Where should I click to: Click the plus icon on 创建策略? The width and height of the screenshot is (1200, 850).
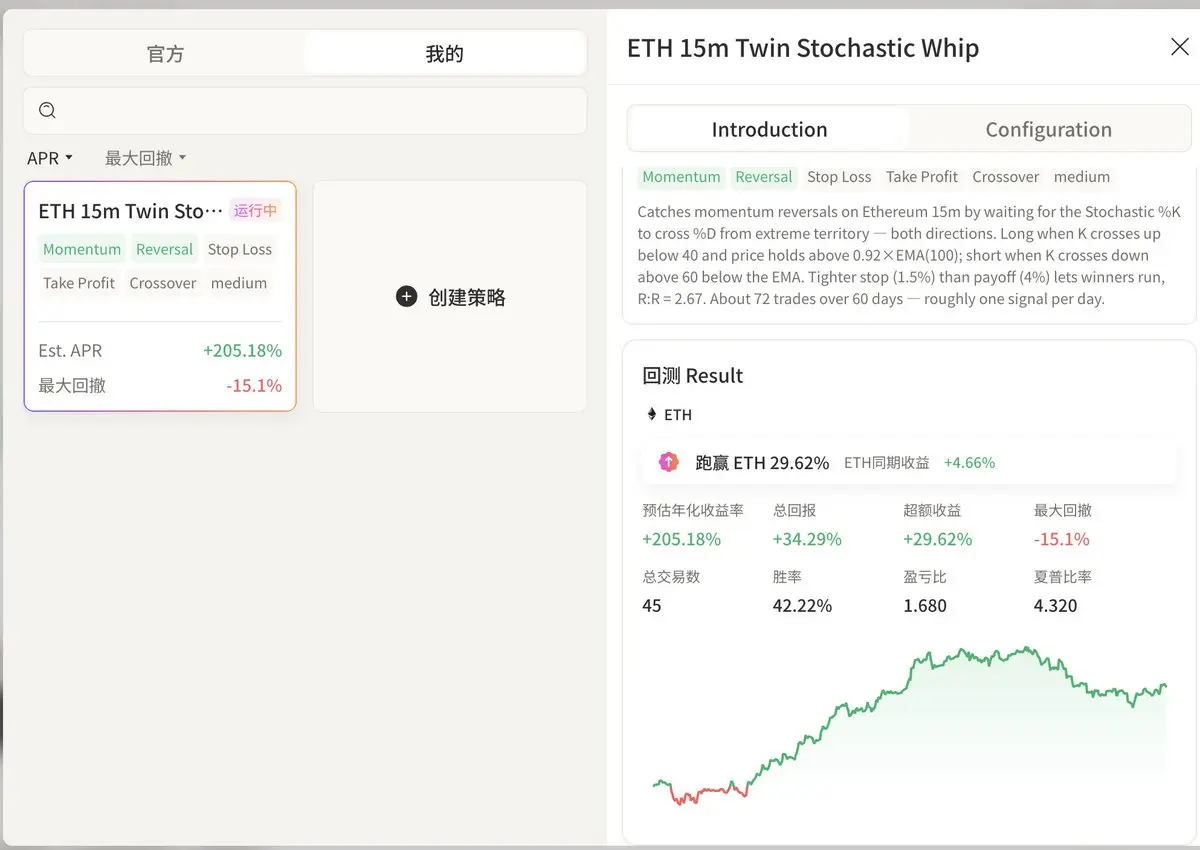point(406,297)
